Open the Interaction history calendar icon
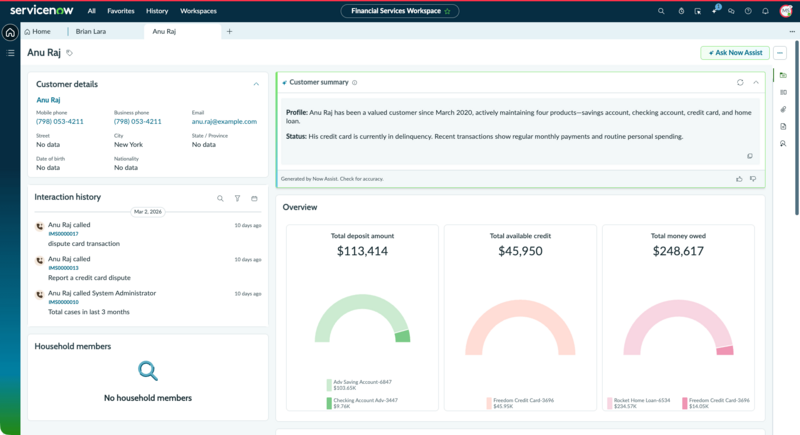 tap(254, 198)
